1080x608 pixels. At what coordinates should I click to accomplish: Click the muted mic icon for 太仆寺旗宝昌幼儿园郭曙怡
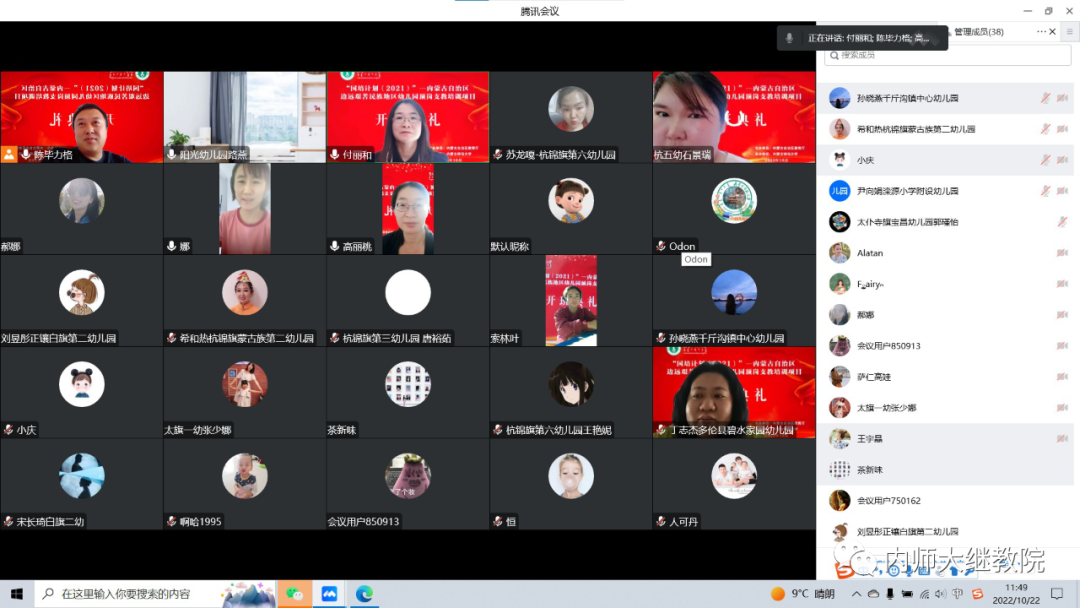(x=1063, y=222)
